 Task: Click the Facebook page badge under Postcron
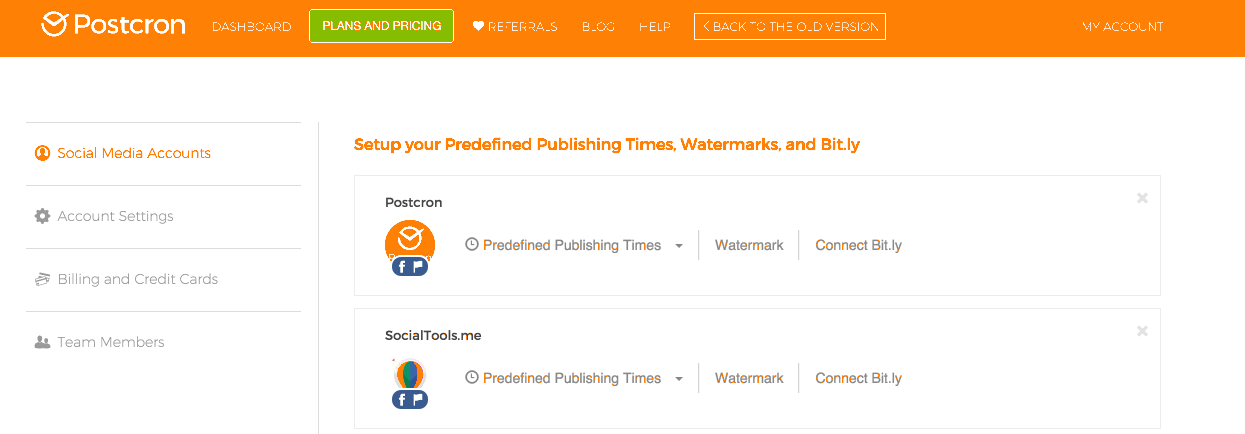[x=410, y=267]
